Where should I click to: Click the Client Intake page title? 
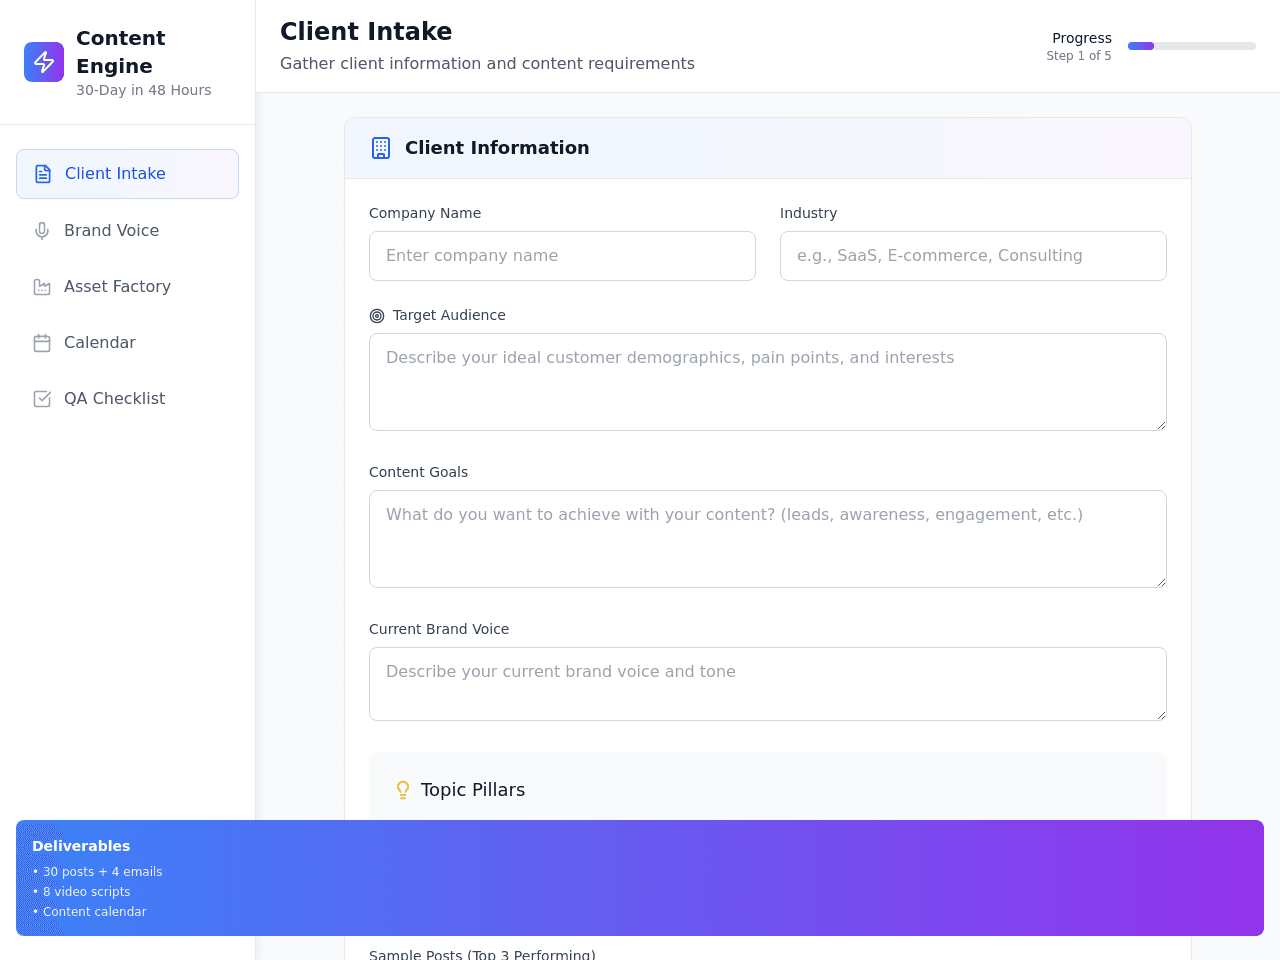pos(366,32)
